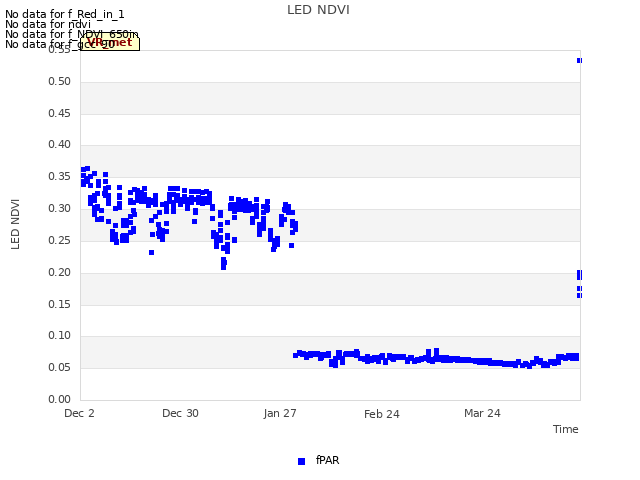640x480 pixels.
Task: Click the Dec 2 date tick label
Action: 79,413
